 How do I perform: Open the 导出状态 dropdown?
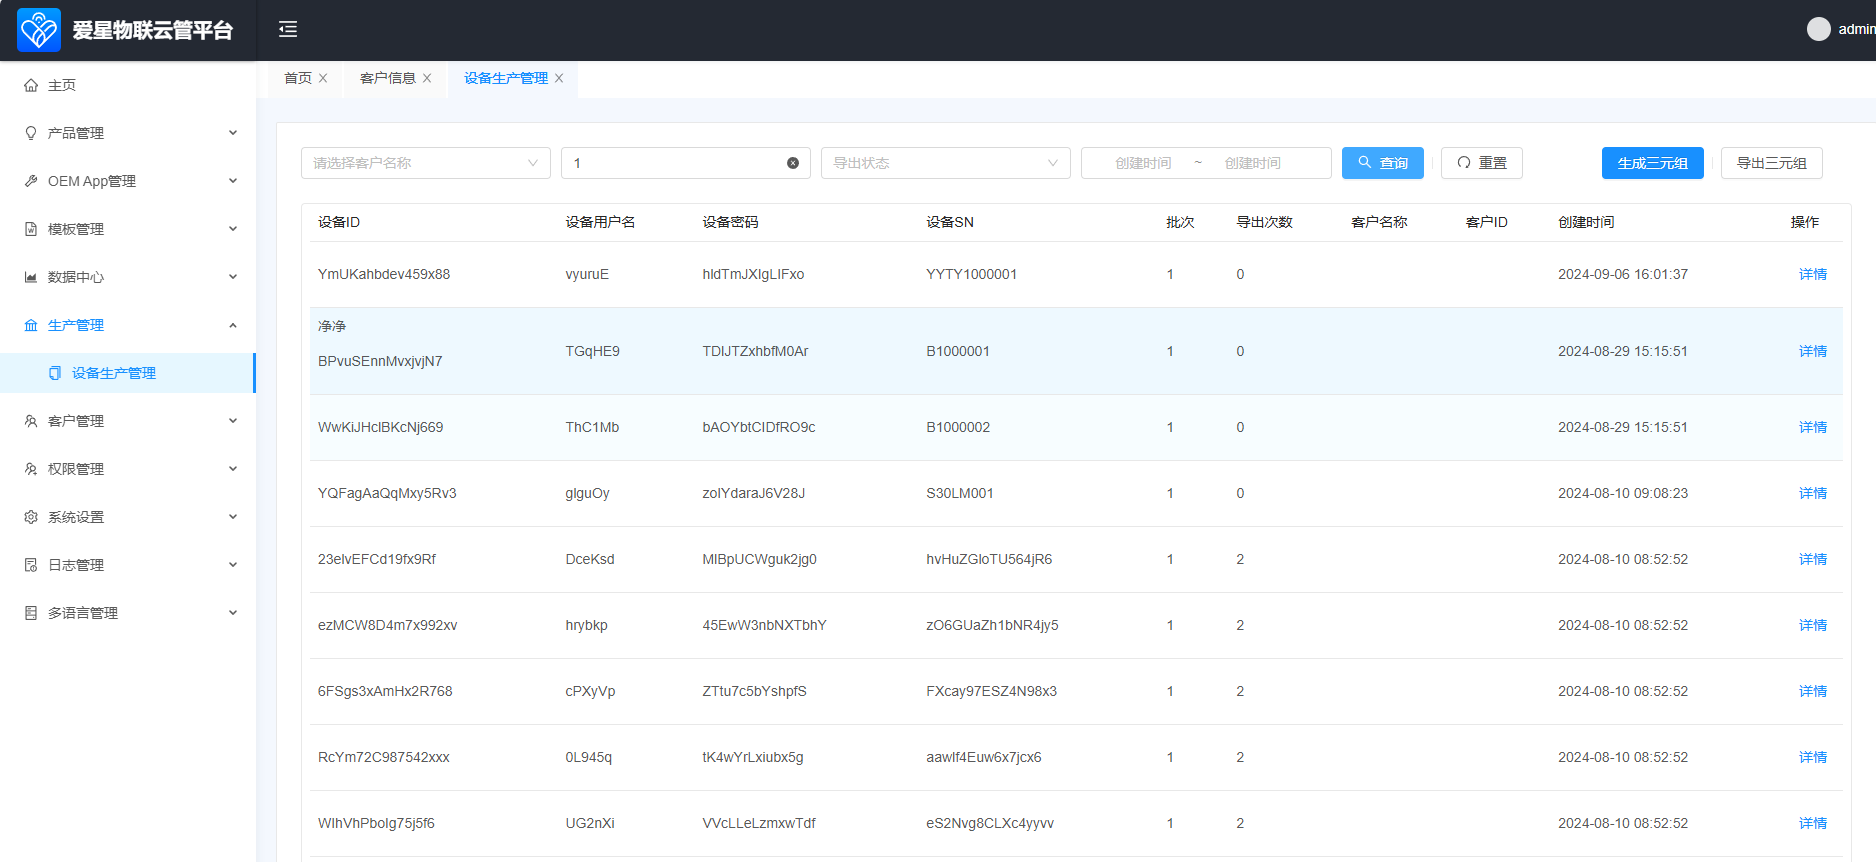[x=946, y=163]
